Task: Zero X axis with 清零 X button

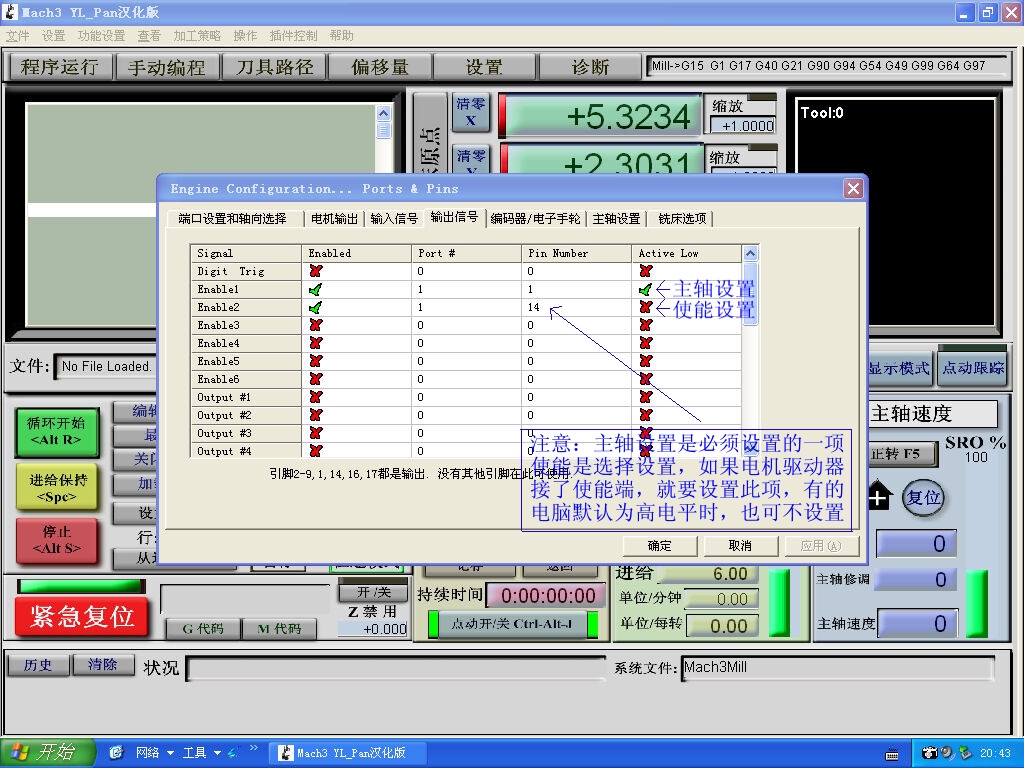Action: [x=470, y=112]
